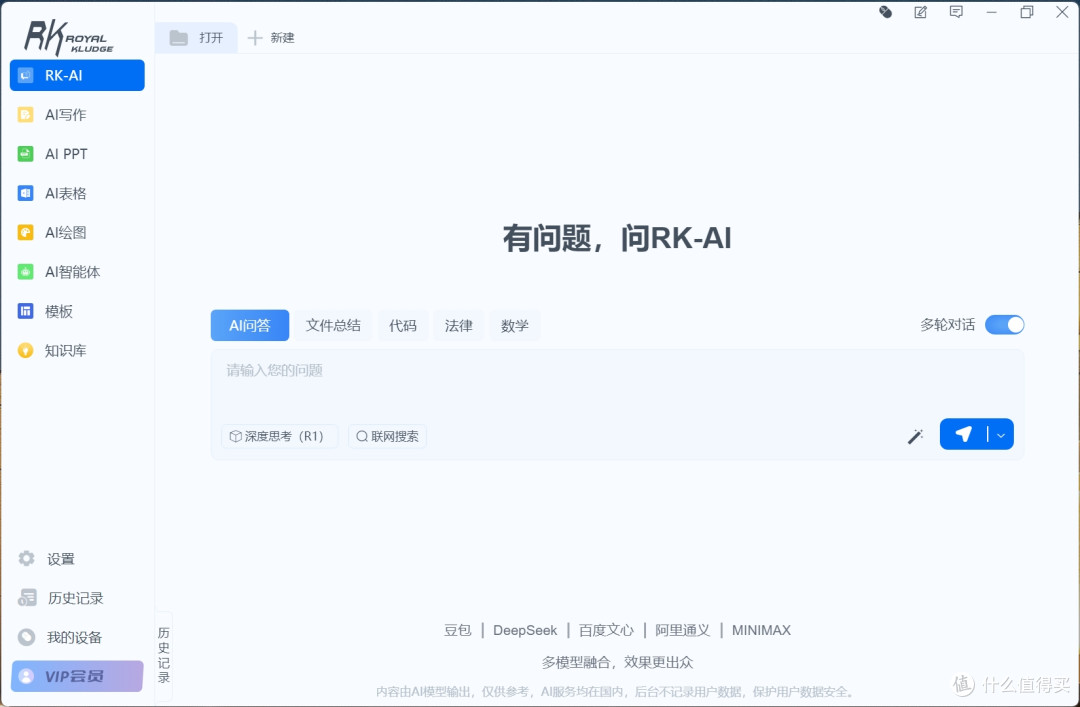
Task: Click the feedback message icon in the title bar
Action: click(x=956, y=12)
